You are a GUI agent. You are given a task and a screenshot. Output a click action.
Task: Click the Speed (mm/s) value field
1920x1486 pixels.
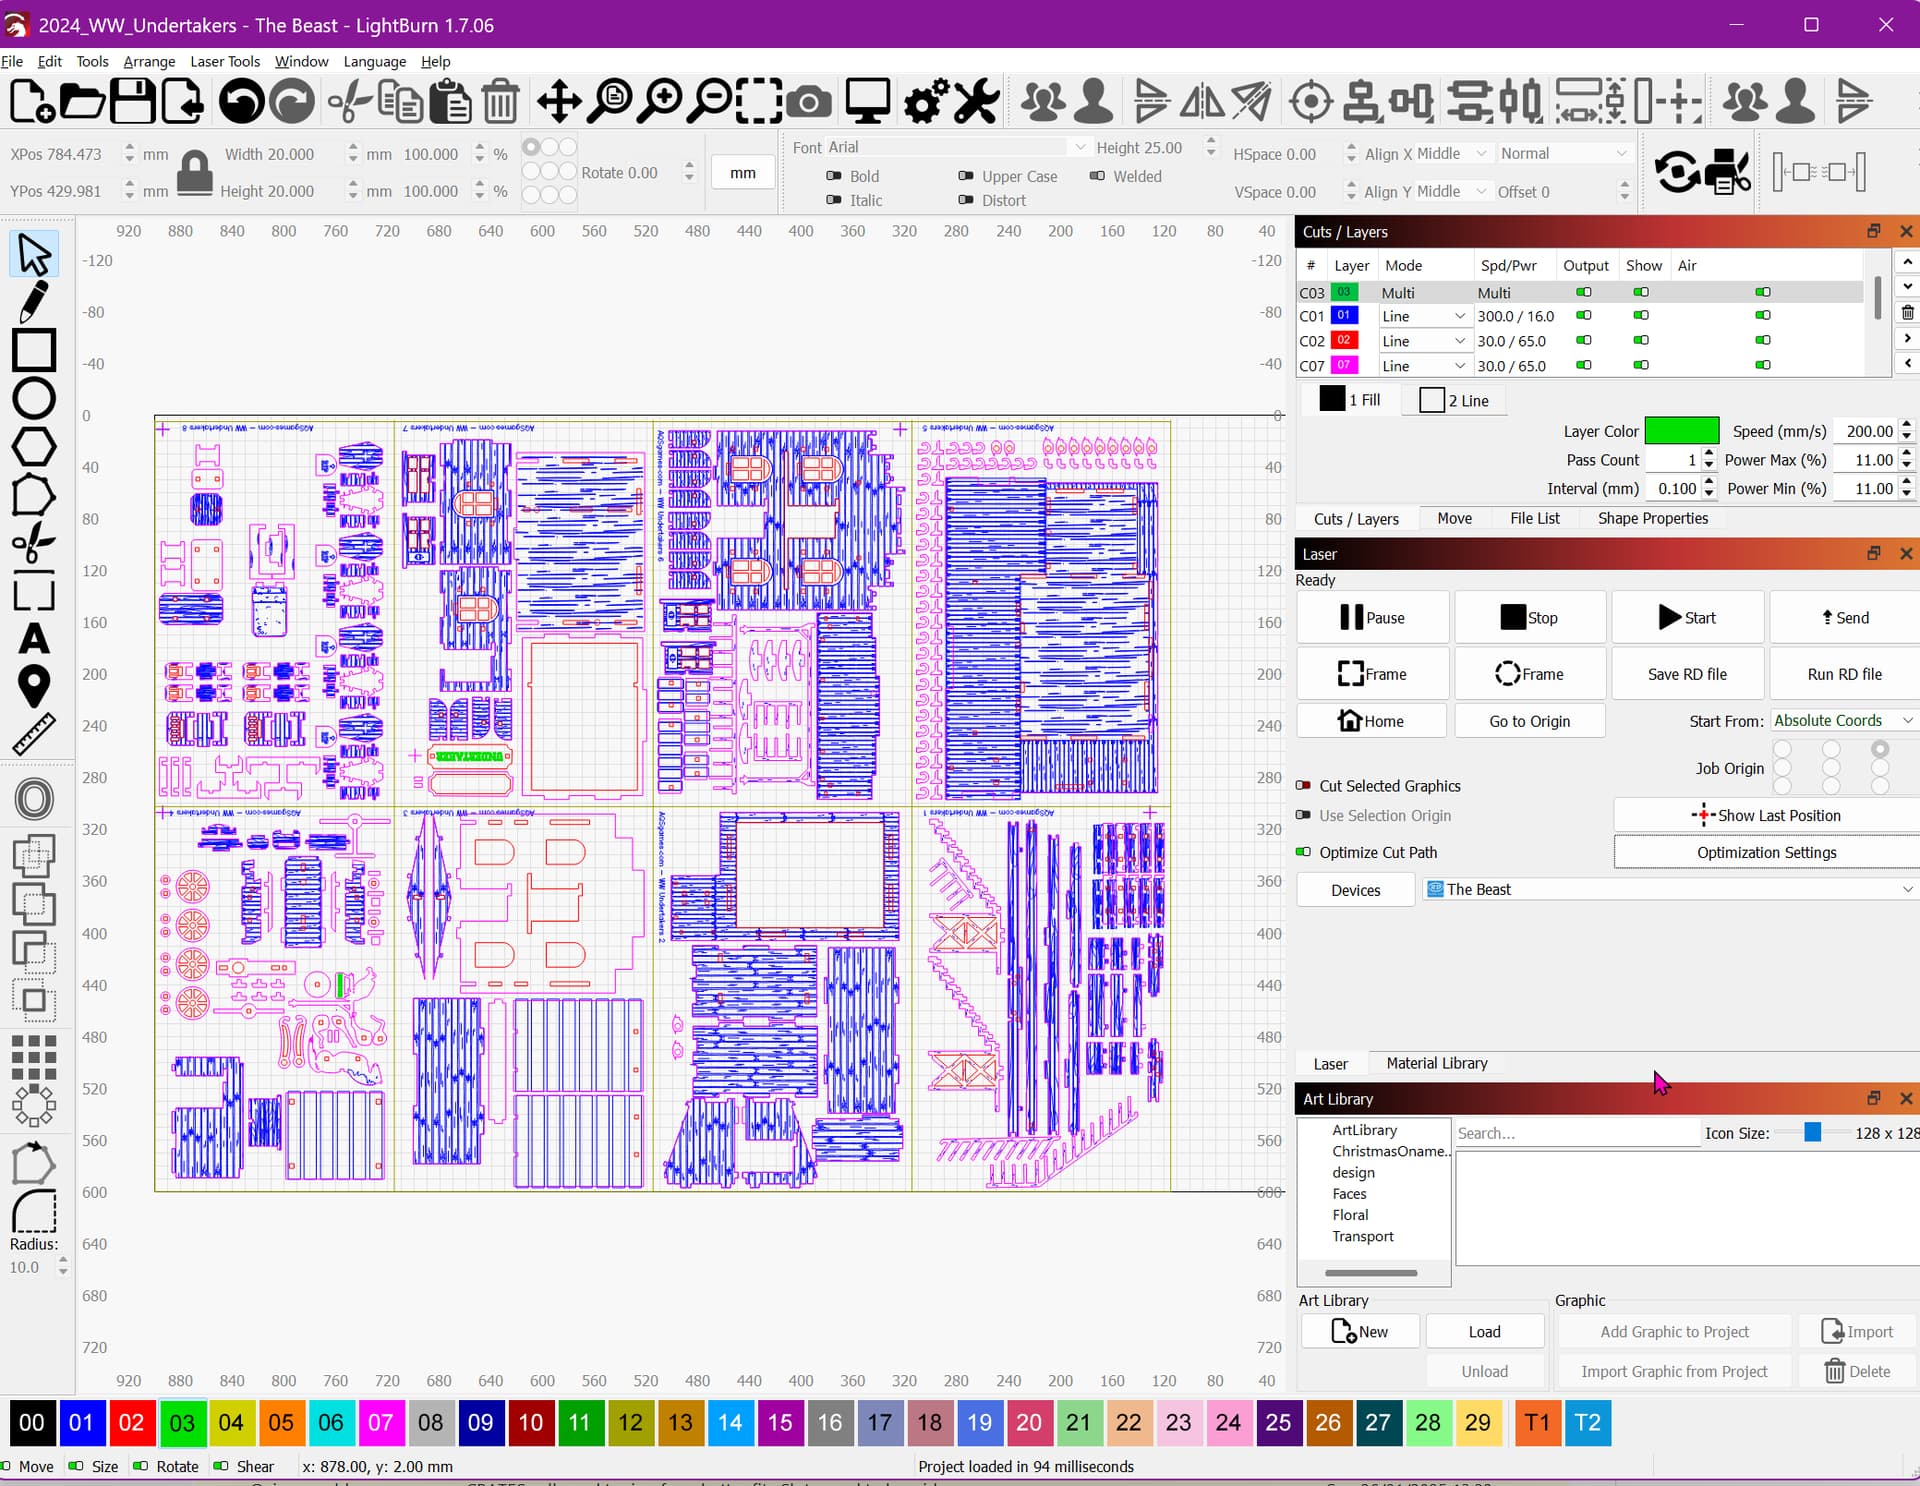click(1866, 431)
